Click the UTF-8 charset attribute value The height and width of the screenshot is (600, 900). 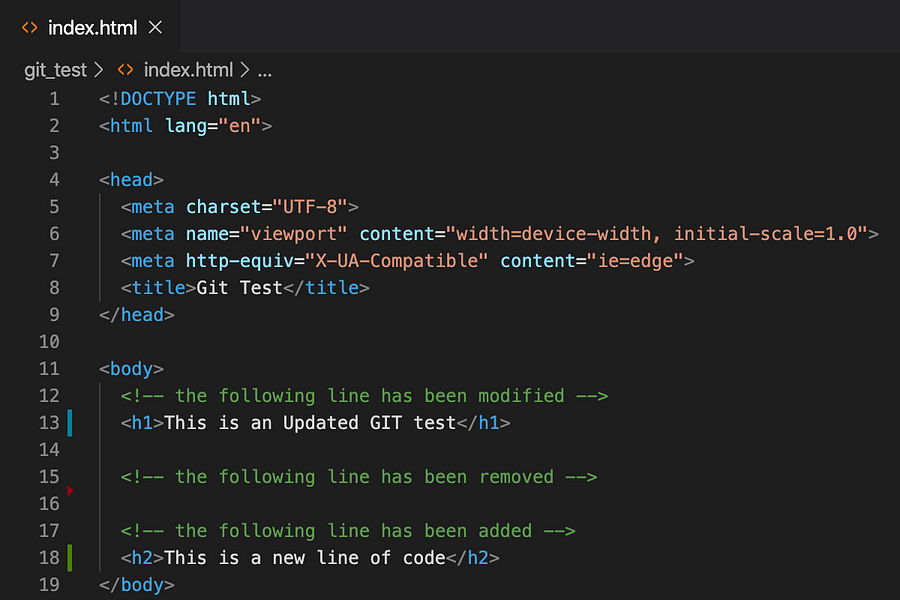(310, 206)
